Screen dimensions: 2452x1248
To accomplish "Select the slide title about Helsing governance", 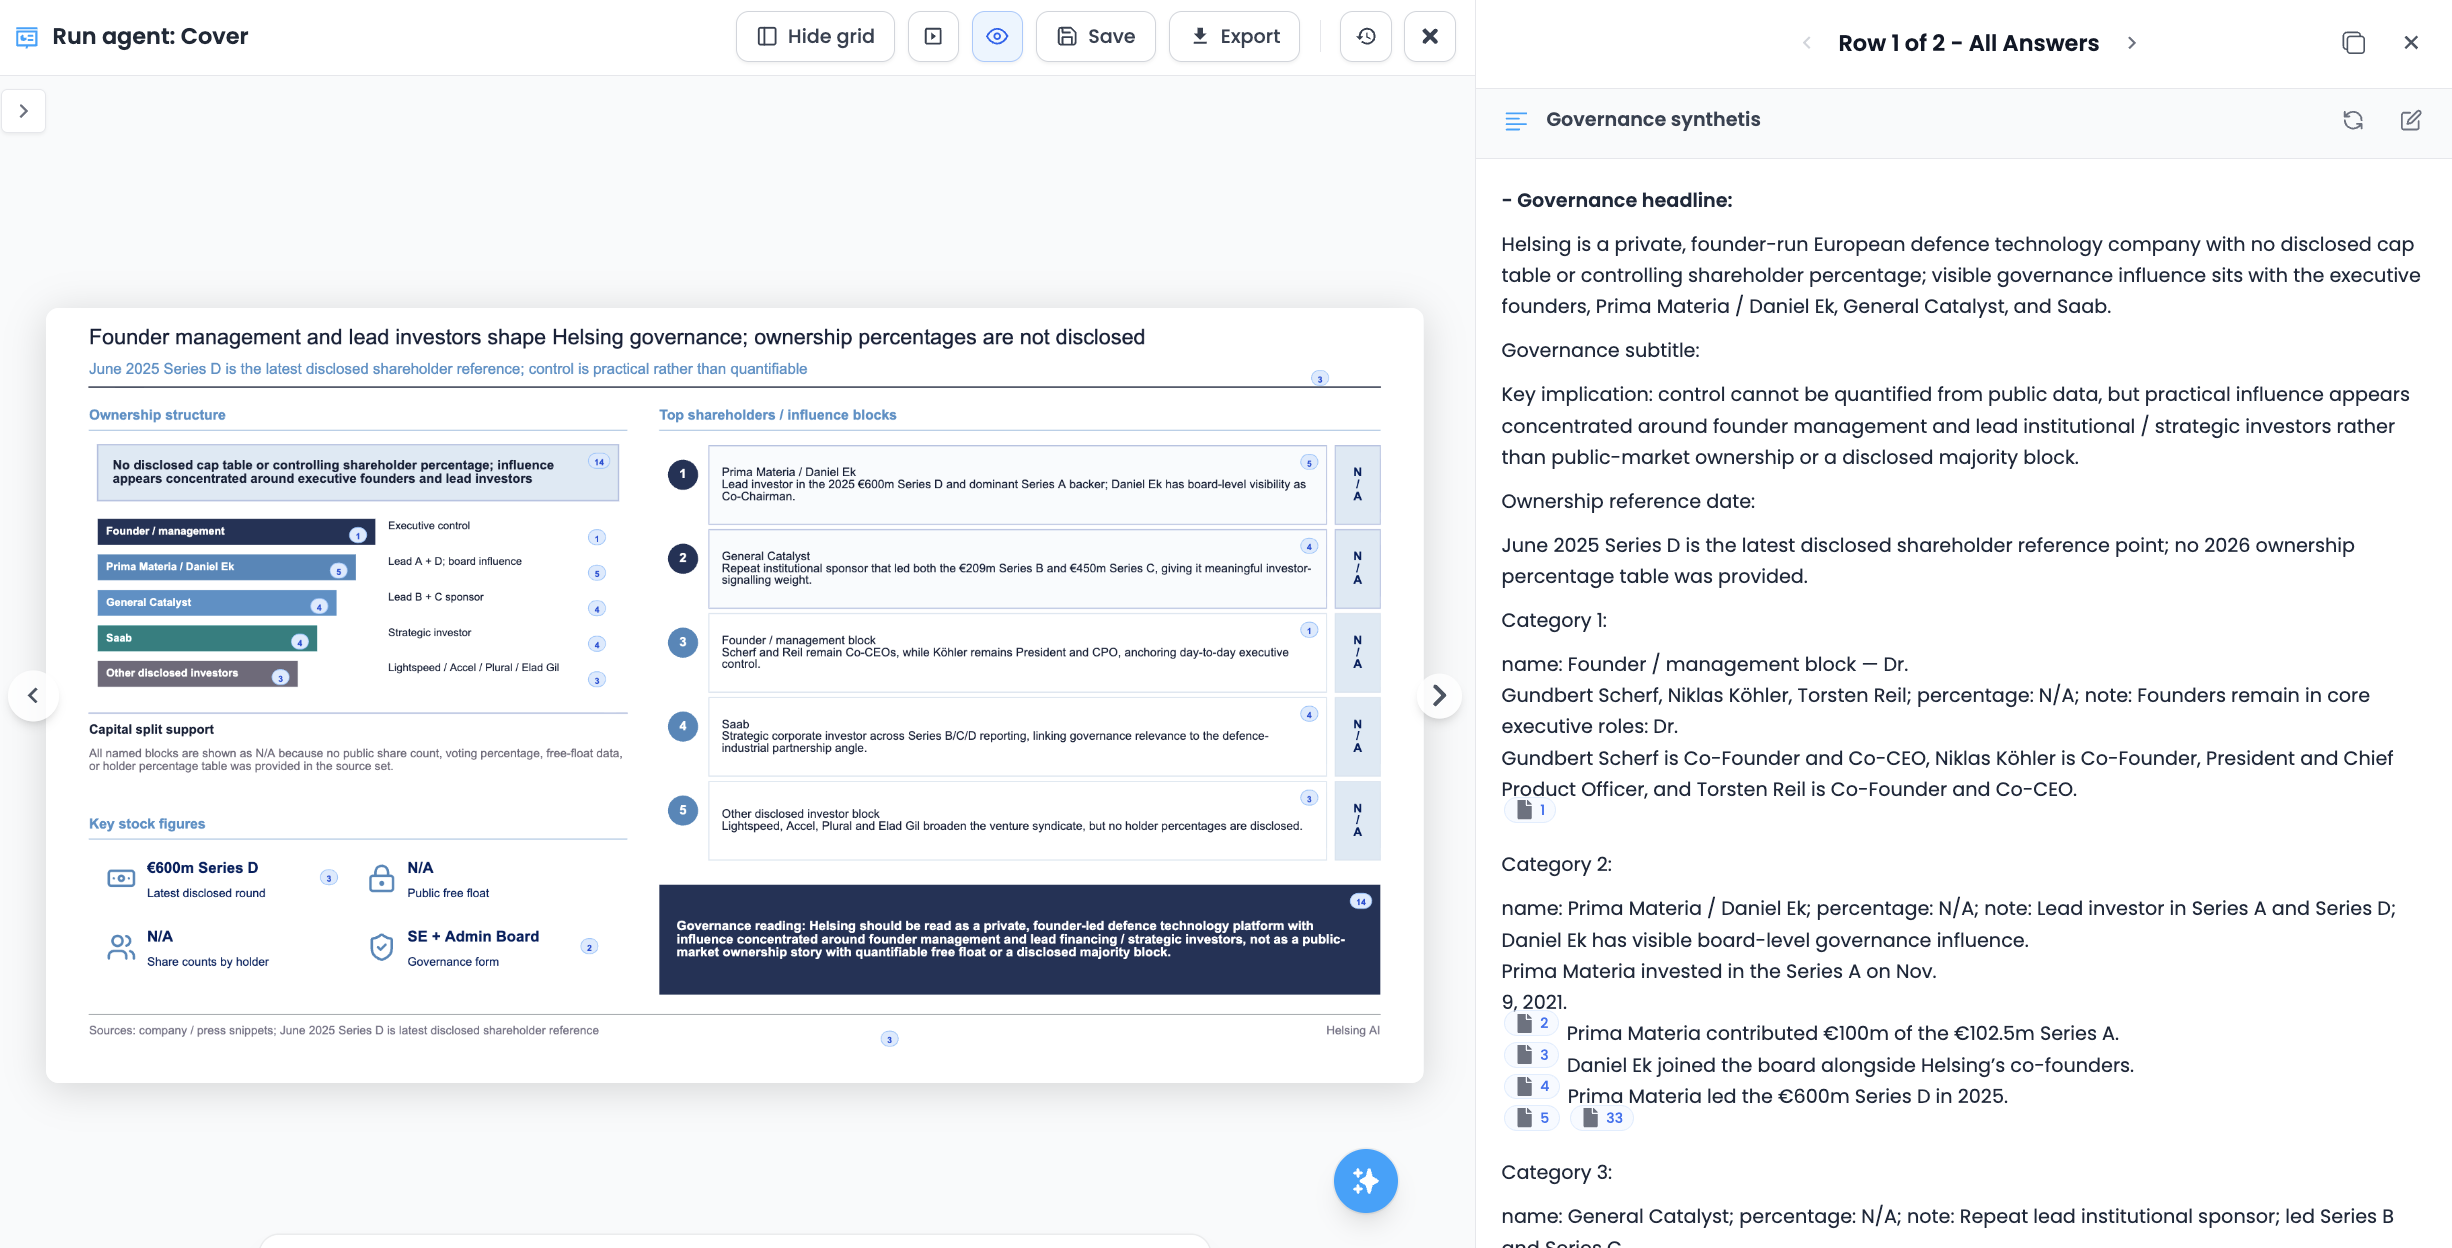I will pos(617,337).
